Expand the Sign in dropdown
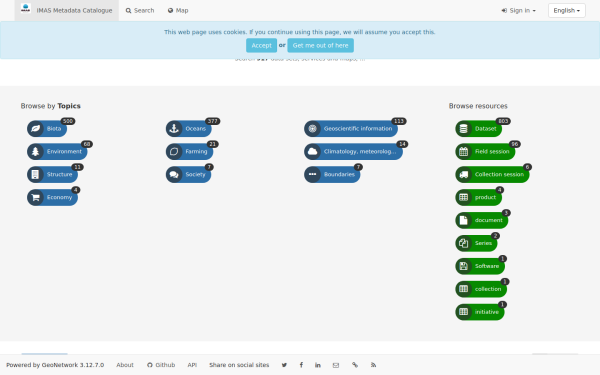Viewport: 600px width, 375px height. pos(518,10)
